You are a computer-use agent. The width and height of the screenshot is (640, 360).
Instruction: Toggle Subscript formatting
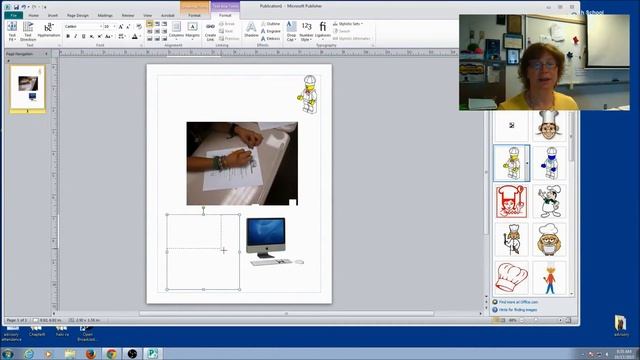[91, 36]
